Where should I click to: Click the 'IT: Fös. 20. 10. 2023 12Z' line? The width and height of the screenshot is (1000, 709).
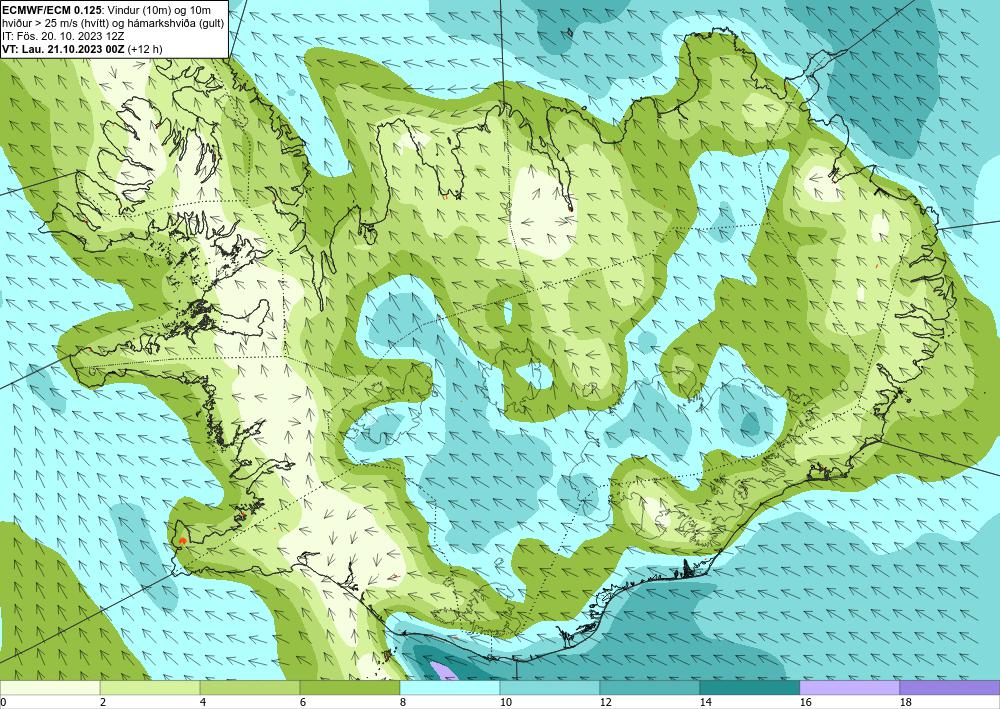(63, 36)
